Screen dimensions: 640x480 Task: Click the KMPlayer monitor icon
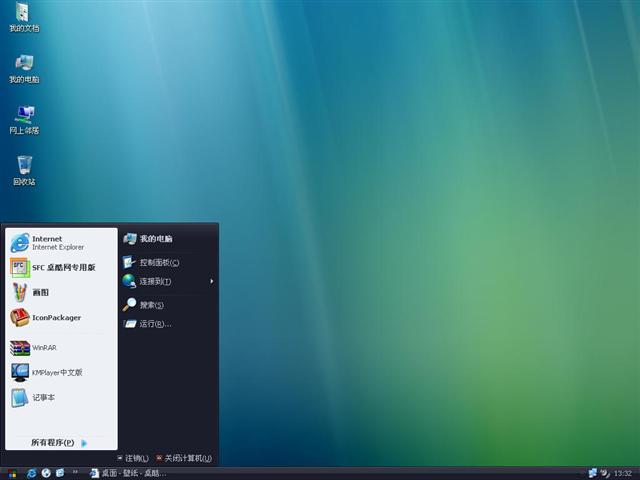tap(20, 373)
